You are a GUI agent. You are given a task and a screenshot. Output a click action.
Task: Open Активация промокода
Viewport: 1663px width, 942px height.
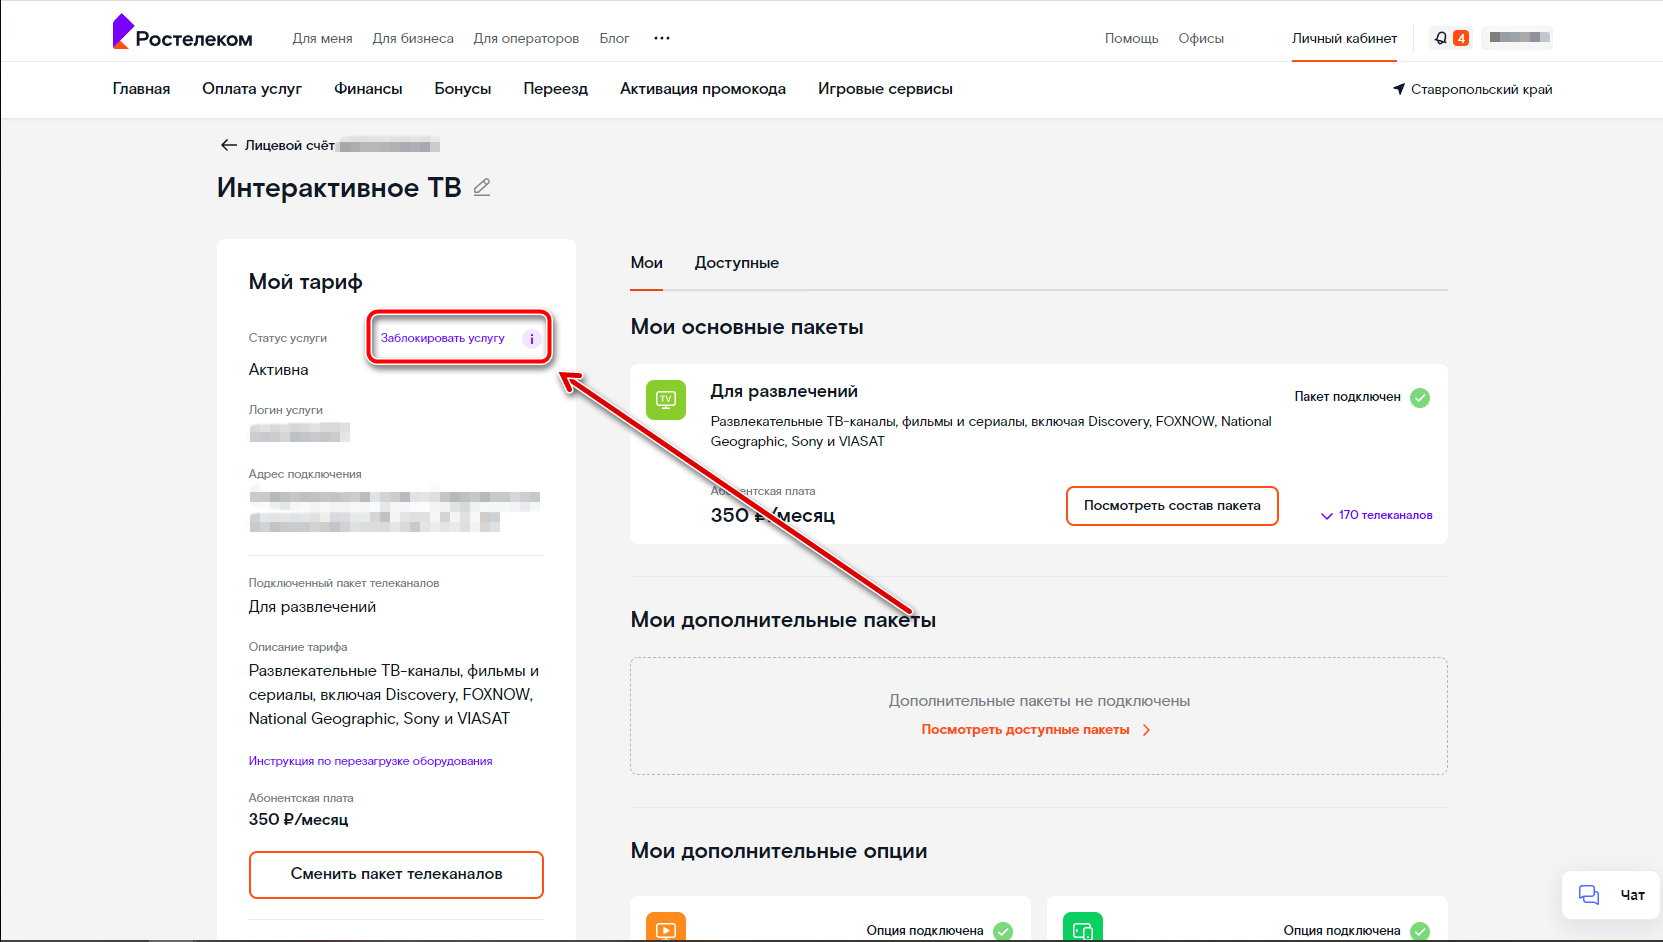pos(703,89)
